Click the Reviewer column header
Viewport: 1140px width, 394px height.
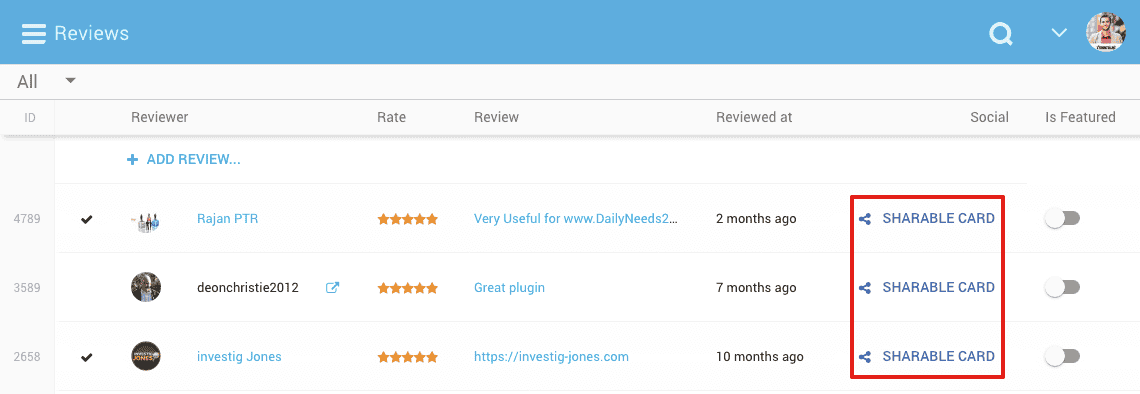(159, 117)
